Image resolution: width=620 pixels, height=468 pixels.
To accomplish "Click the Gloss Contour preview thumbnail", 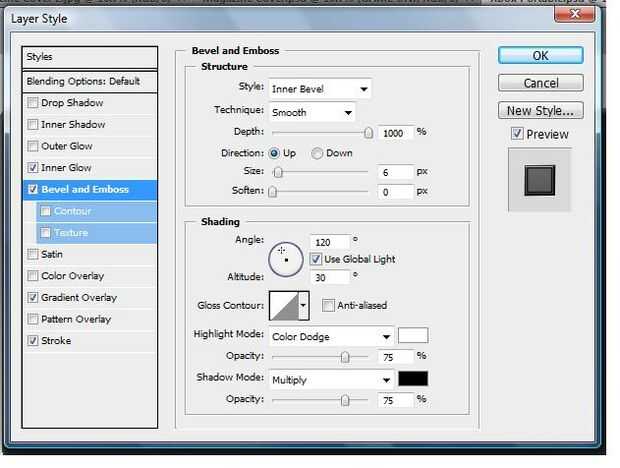I will (284, 306).
